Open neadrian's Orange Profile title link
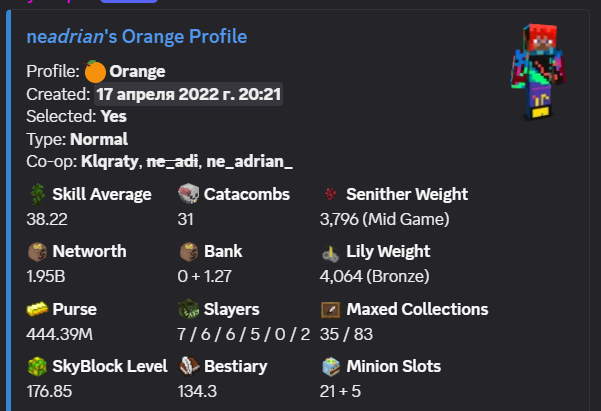 pos(137,37)
